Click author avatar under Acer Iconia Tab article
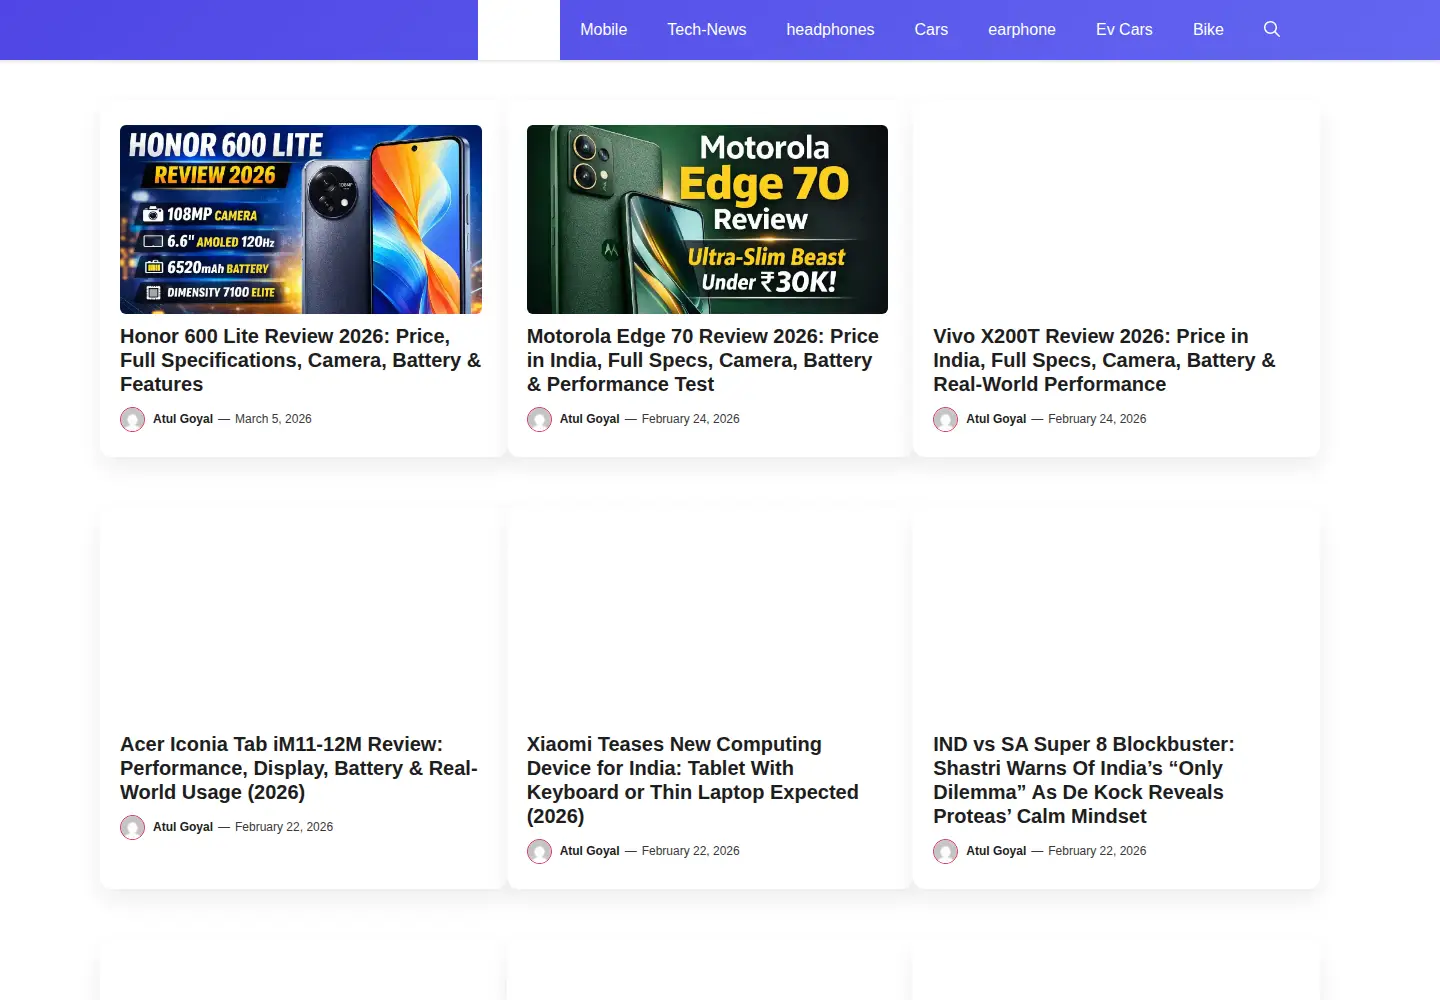This screenshot has height=1000, width=1440. tap(133, 828)
